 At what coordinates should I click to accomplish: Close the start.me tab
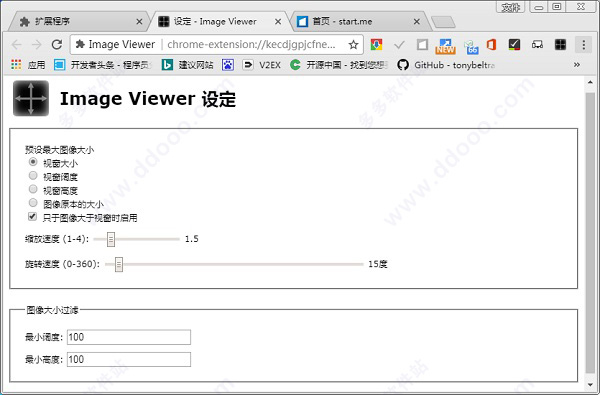[x=417, y=22]
